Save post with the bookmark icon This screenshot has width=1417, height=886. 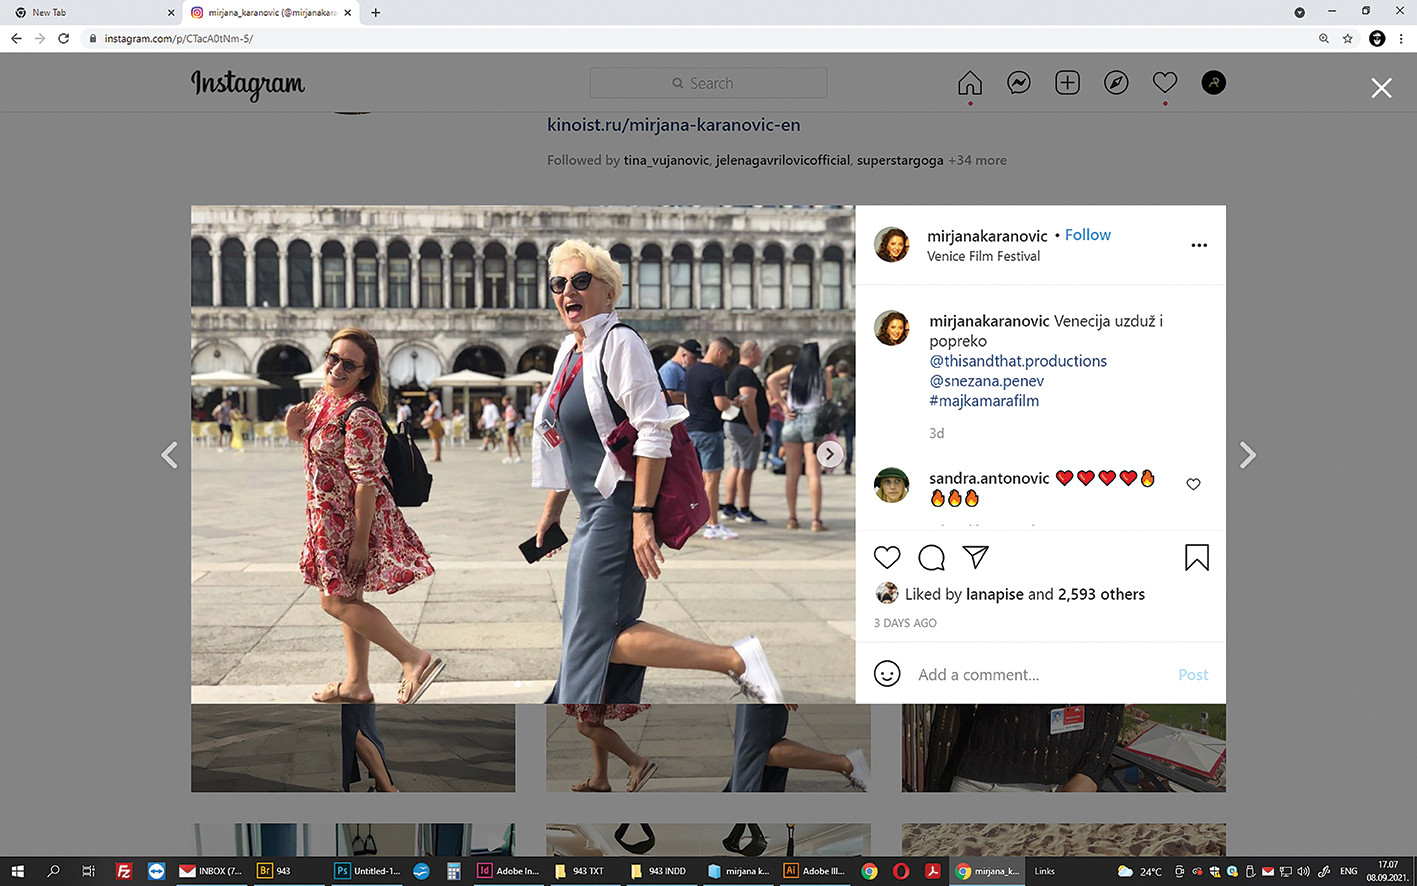pos(1196,558)
